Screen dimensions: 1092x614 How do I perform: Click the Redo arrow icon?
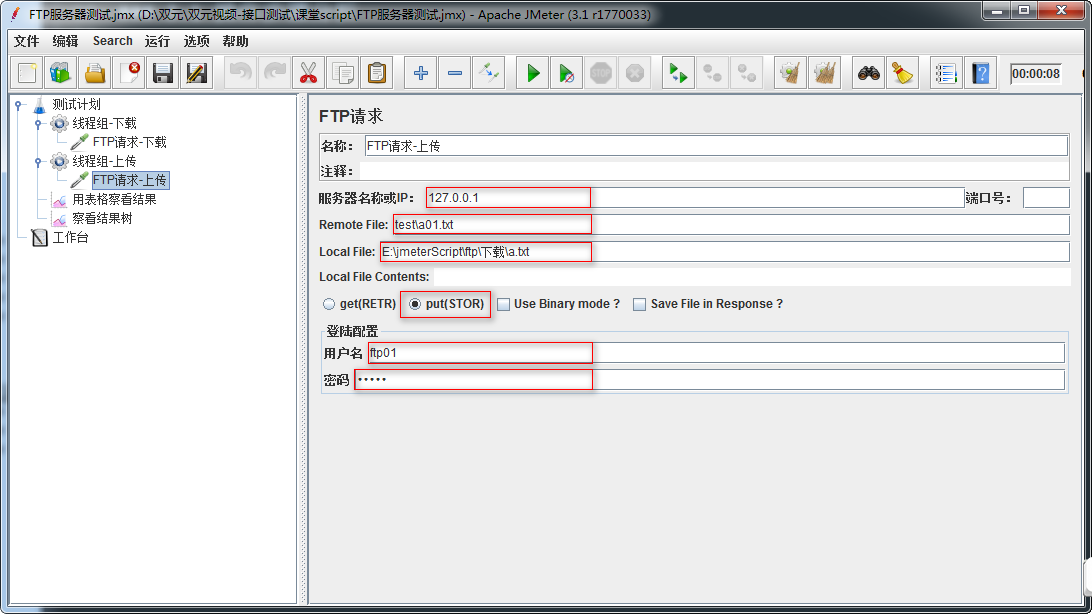pos(274,73)
